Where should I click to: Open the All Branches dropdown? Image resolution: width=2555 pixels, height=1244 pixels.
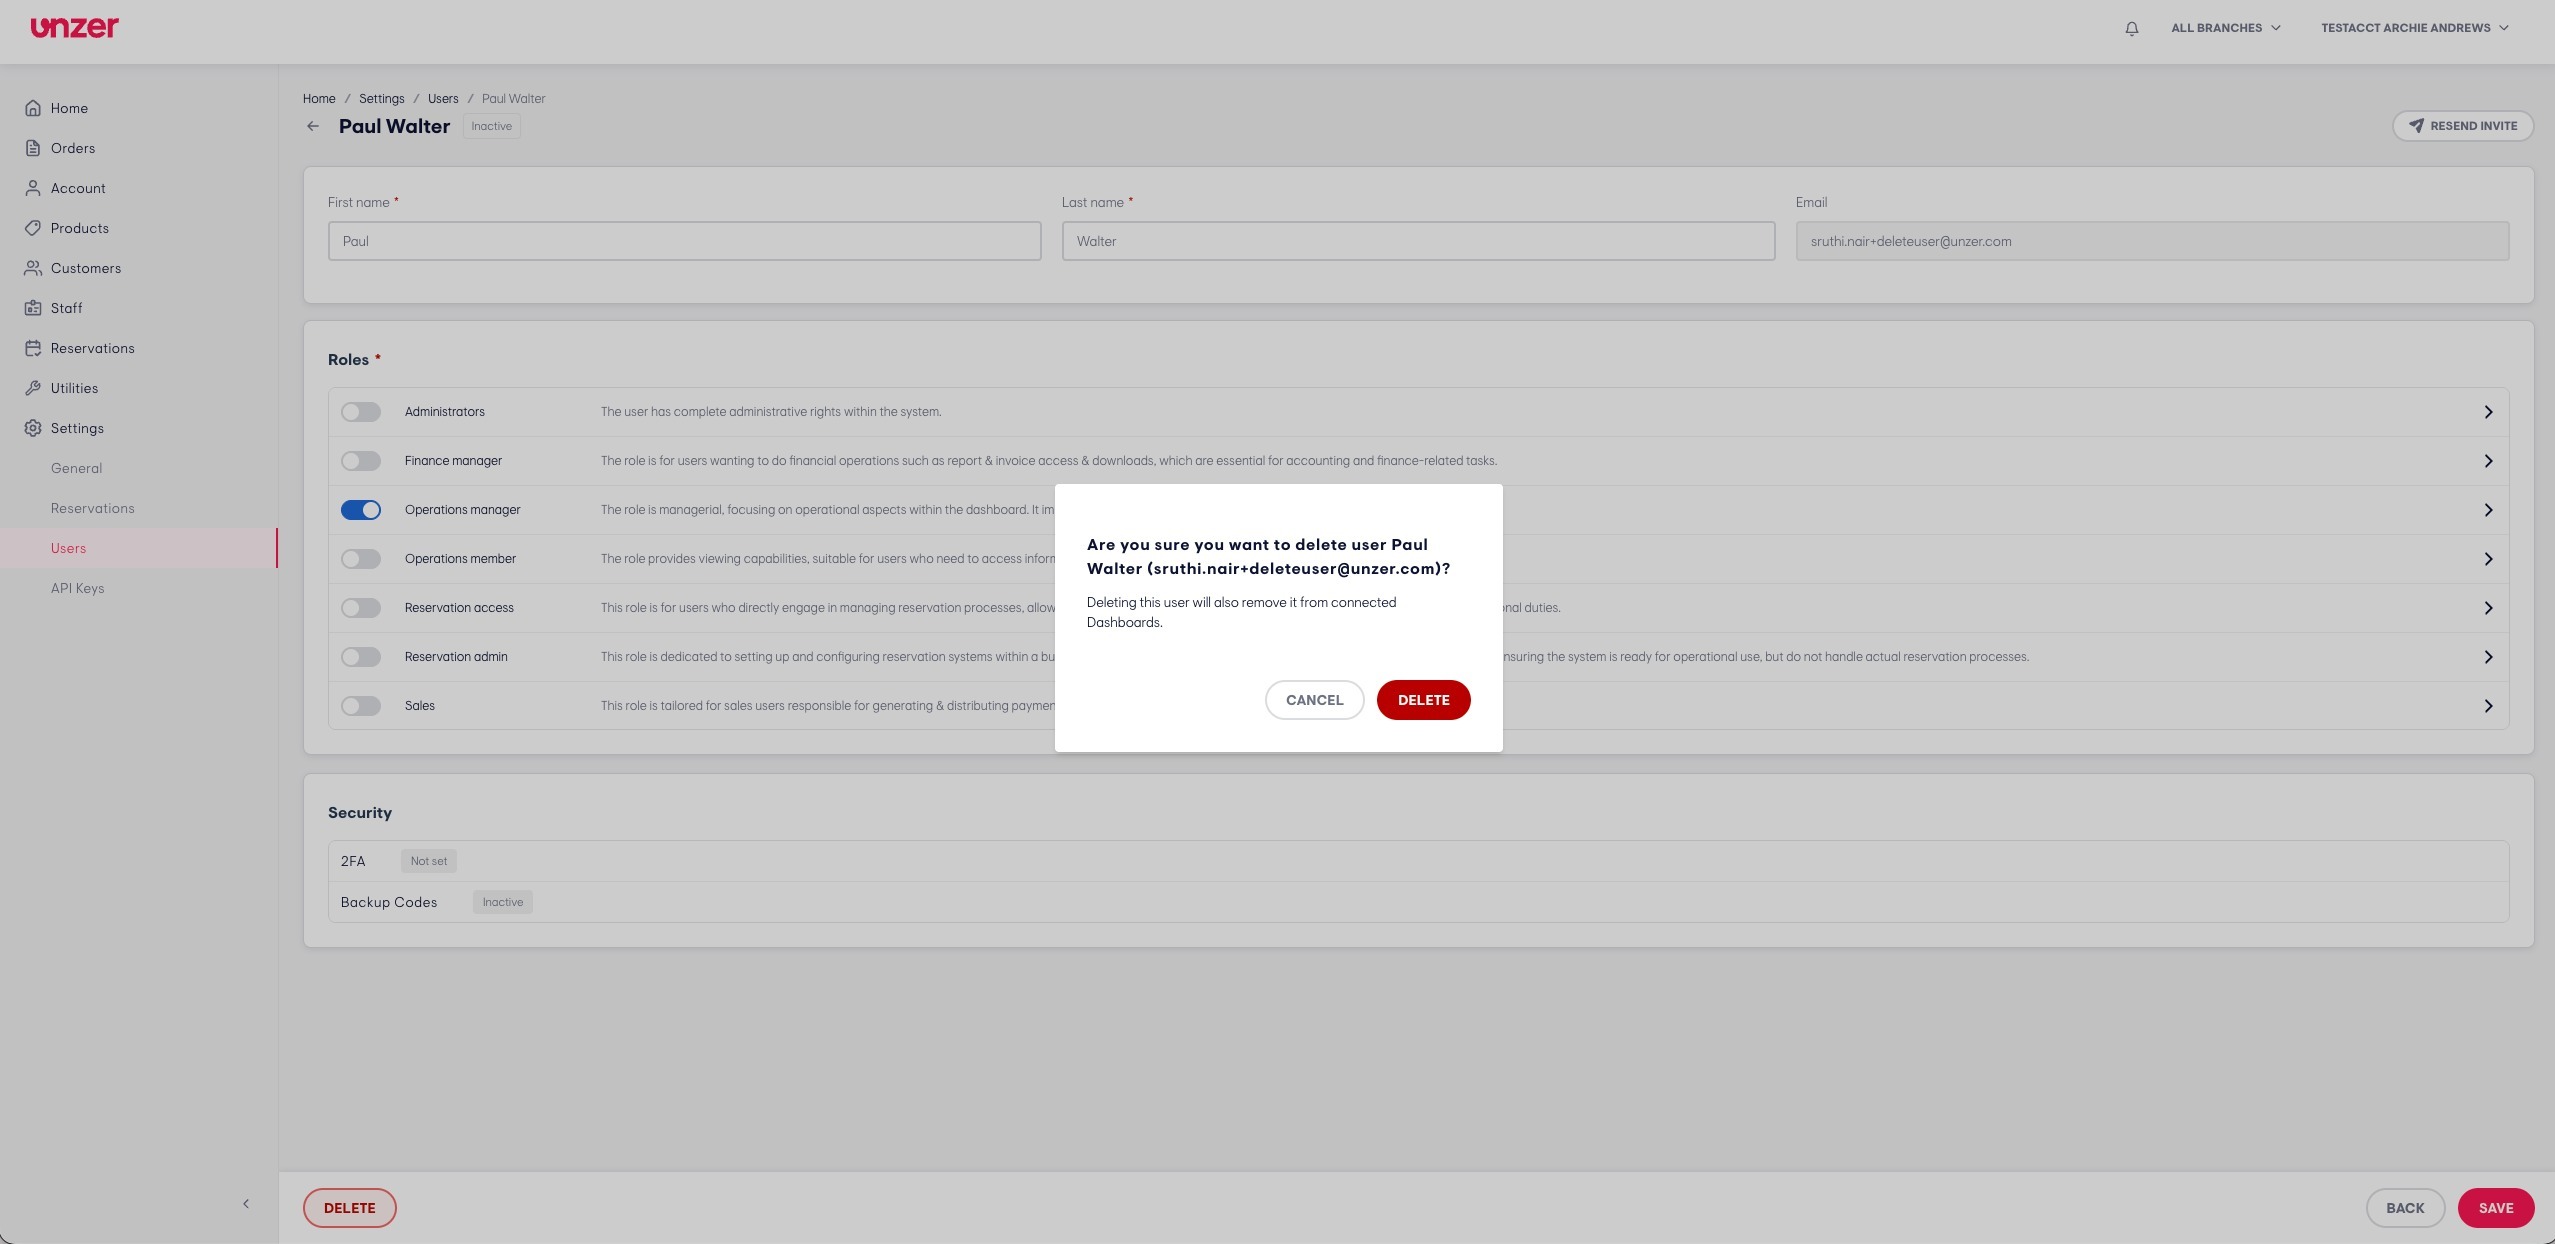point(2225,28)
